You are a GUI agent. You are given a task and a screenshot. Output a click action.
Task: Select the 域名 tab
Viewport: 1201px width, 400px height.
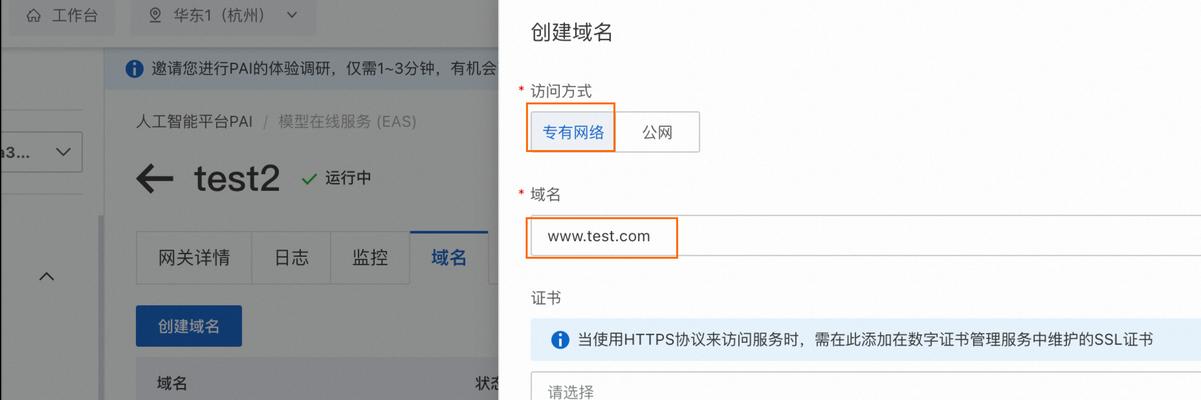[449, 257]
